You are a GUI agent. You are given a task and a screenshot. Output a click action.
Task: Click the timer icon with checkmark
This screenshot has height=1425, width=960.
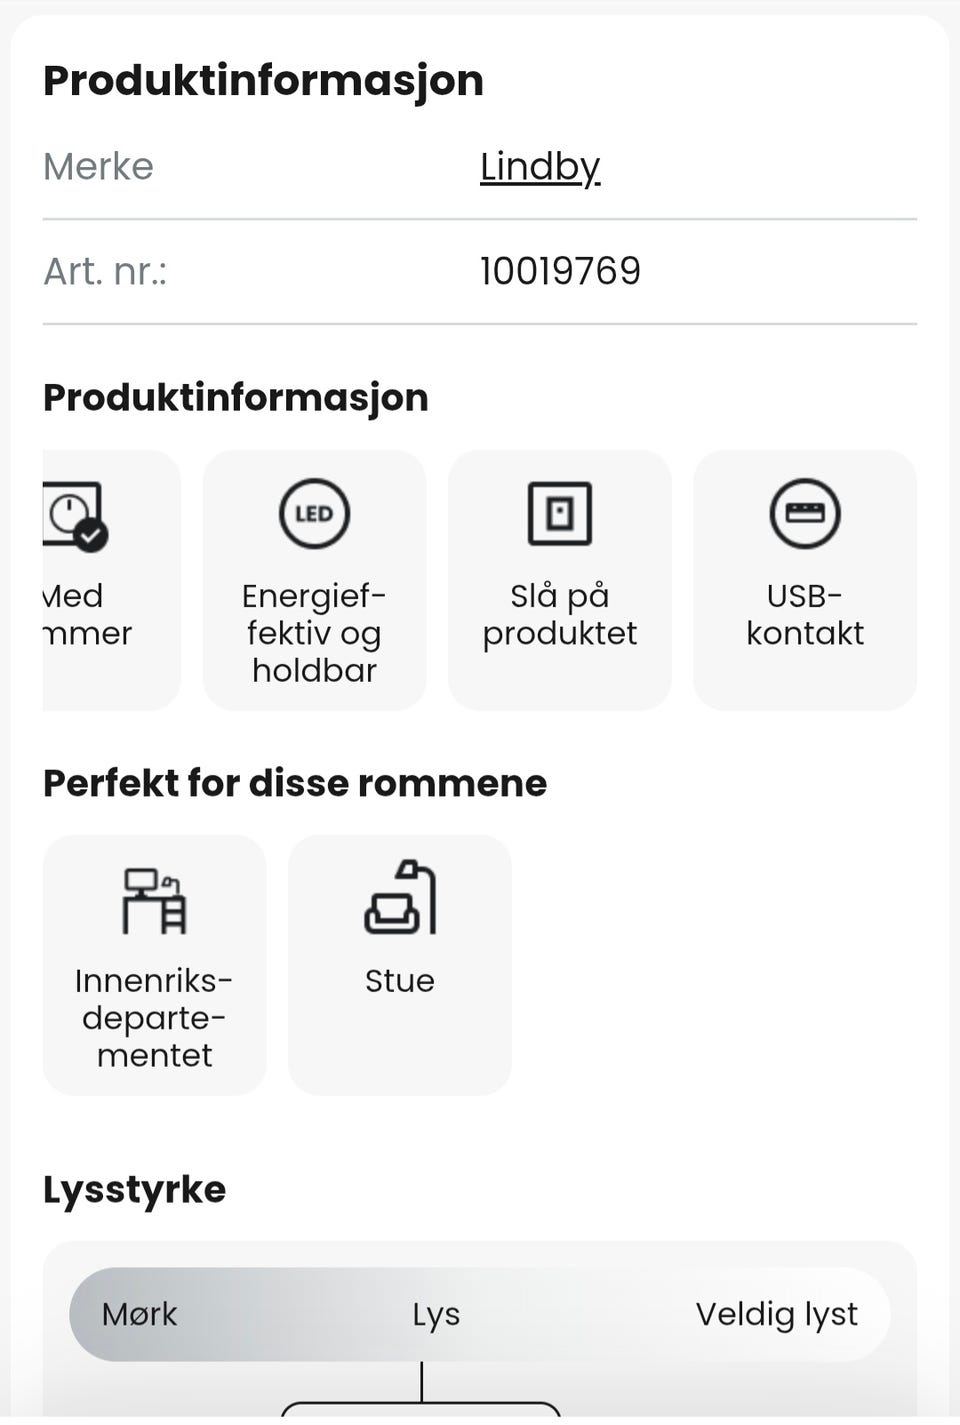click(x=76, y=516)
